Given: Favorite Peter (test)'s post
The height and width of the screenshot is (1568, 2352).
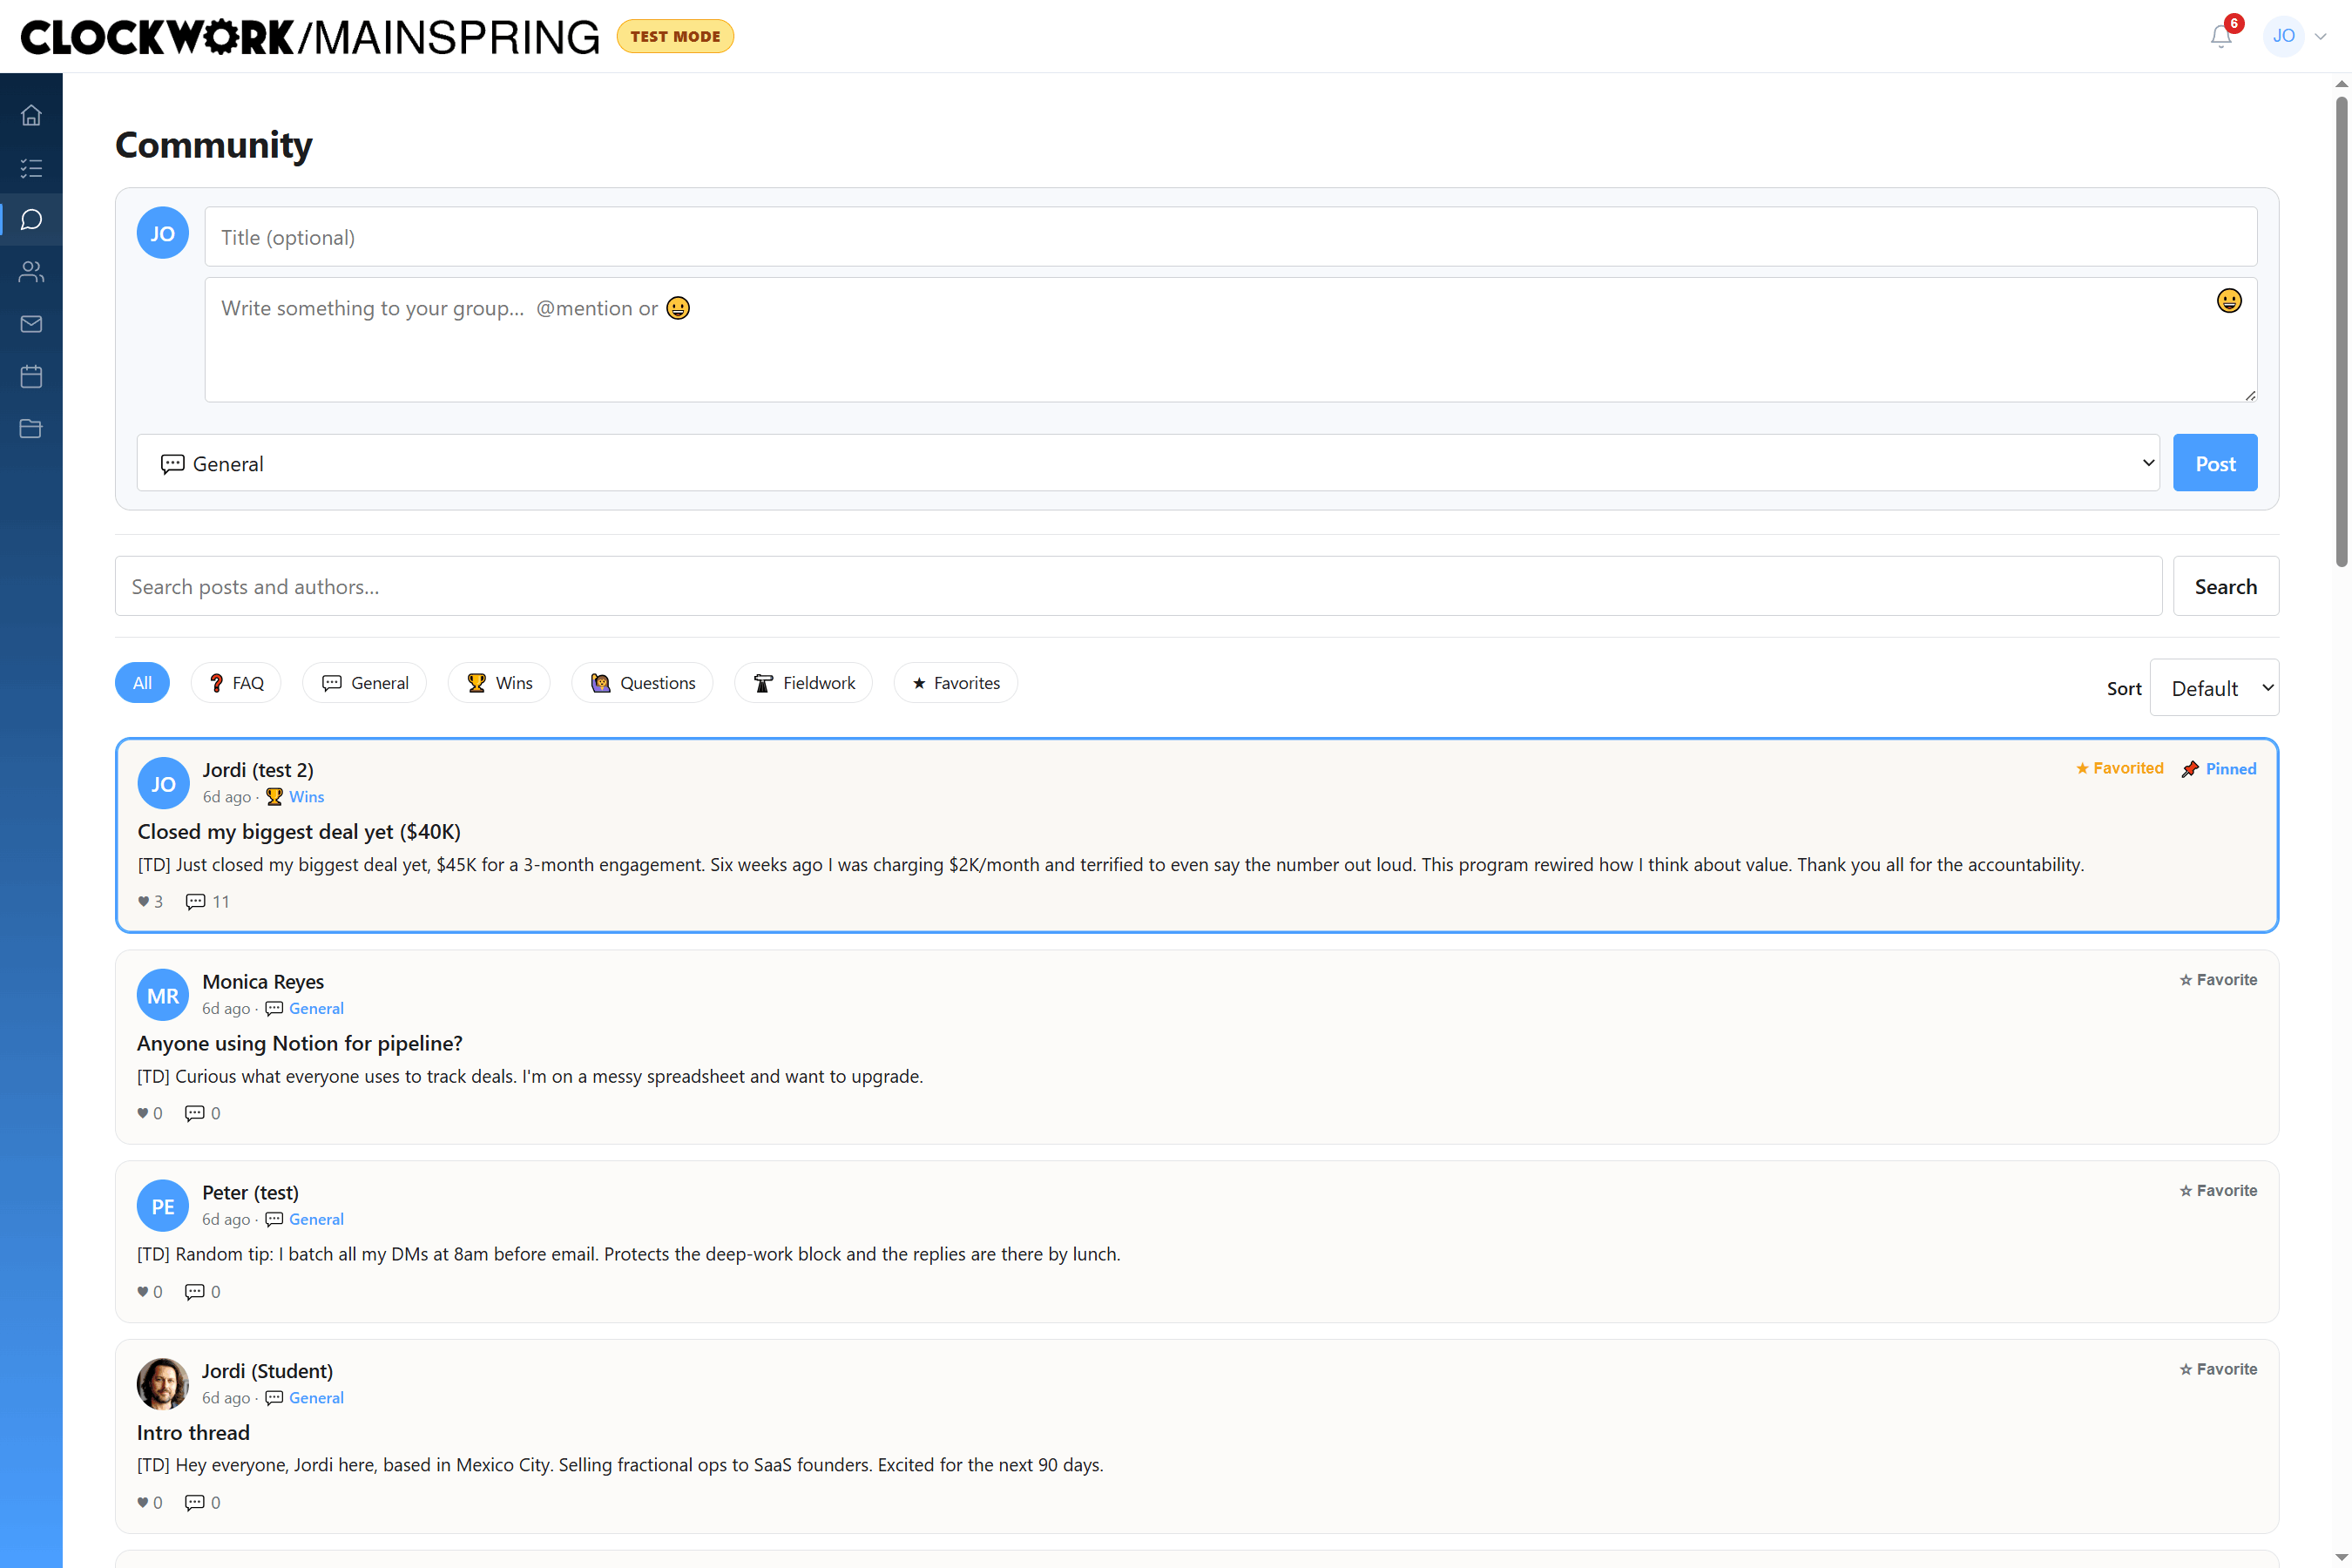Looking at the screenshot, I should click(2218, 1190).
